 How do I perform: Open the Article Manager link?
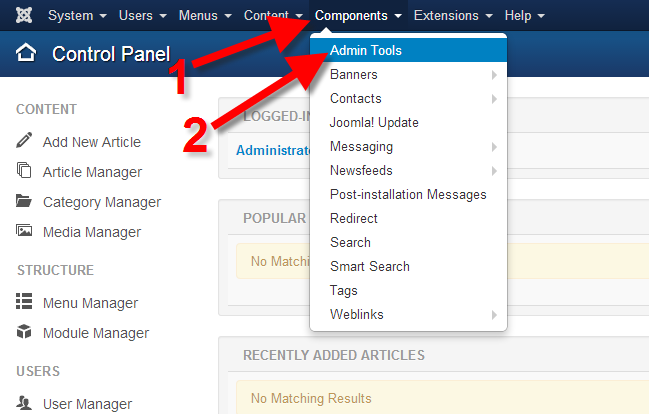click(92, 172)
